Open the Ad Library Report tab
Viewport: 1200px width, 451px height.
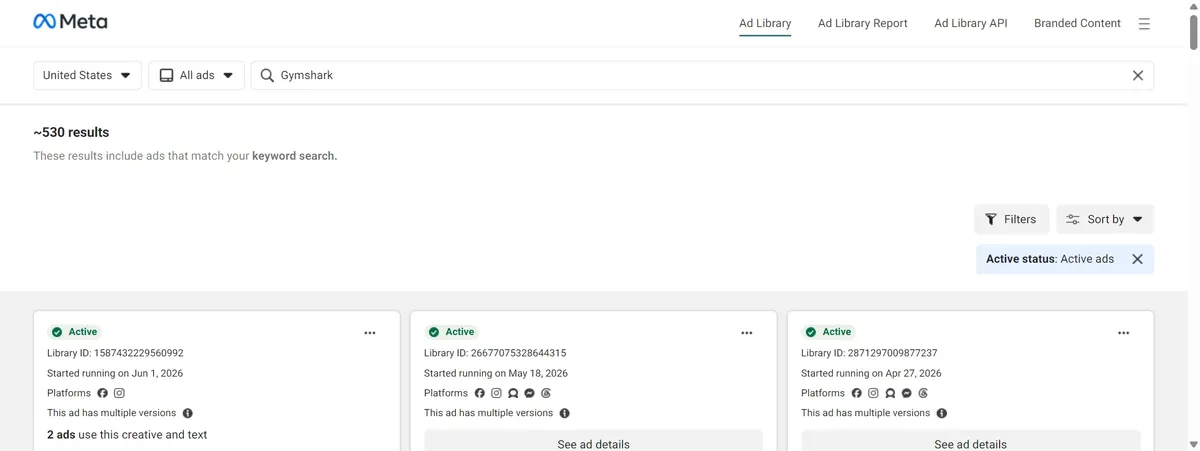click(x=863, y=23)
